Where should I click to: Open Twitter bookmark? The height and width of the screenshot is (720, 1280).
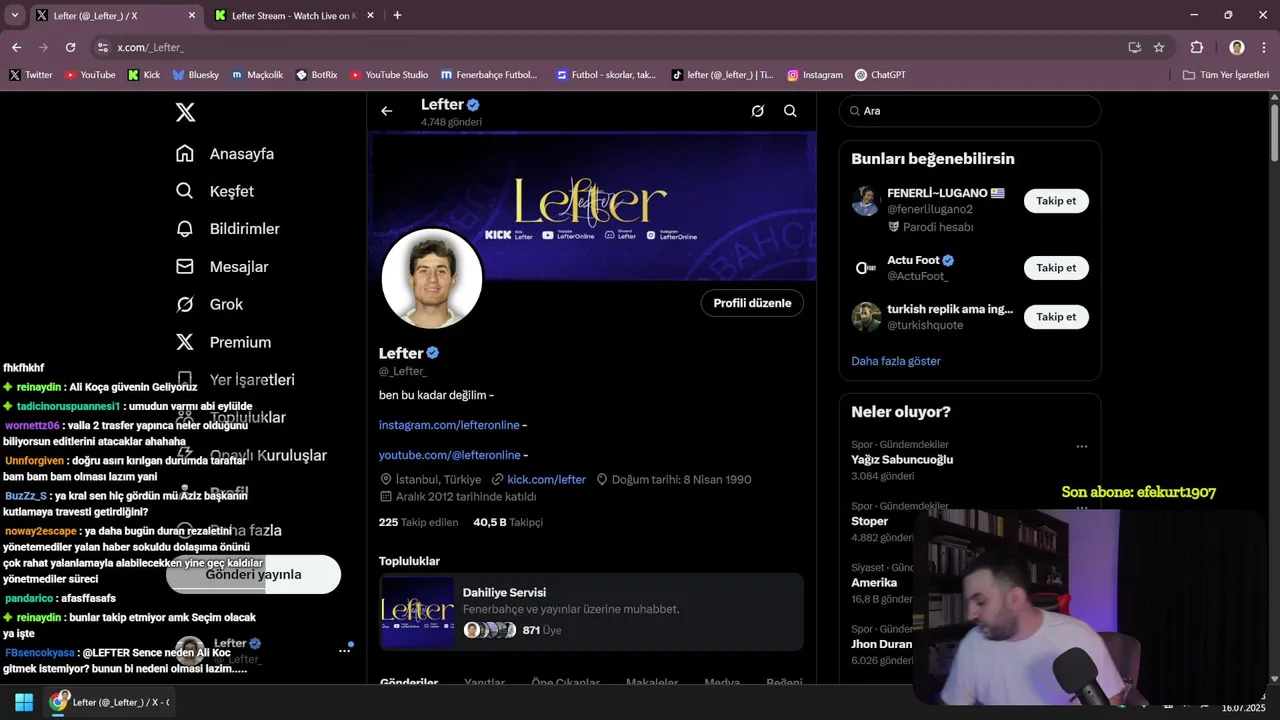[x=31, y=75]
